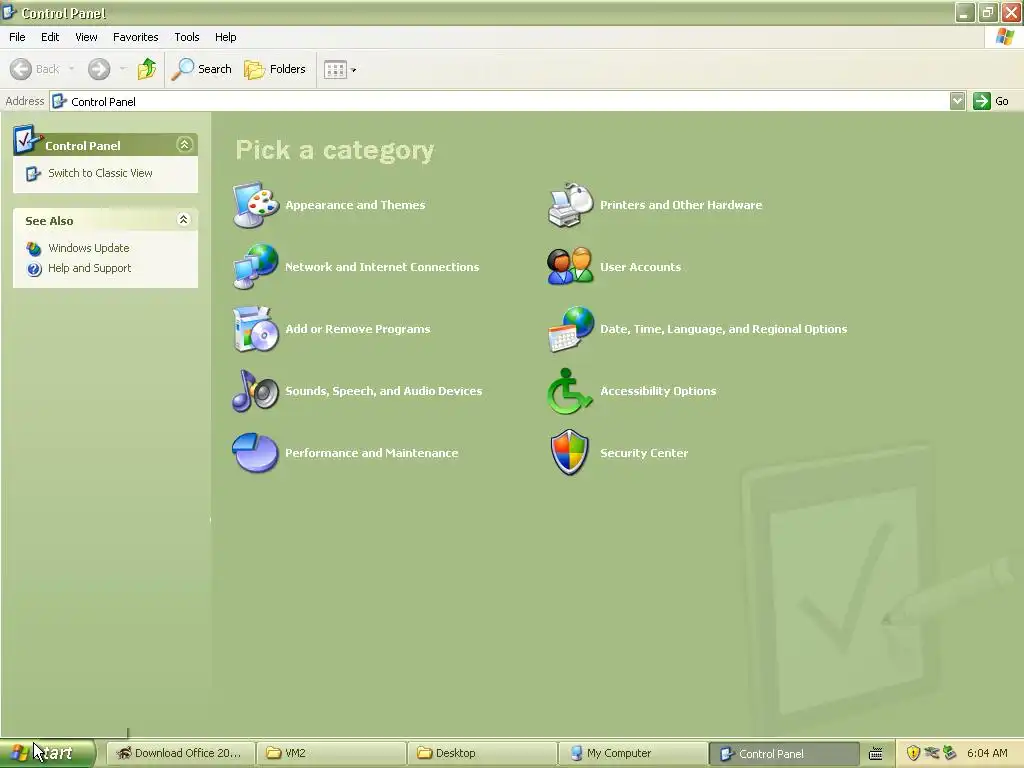Viewport: 1024px width, 768px height.
Task: Open the Tools menu
Action: 187,37
